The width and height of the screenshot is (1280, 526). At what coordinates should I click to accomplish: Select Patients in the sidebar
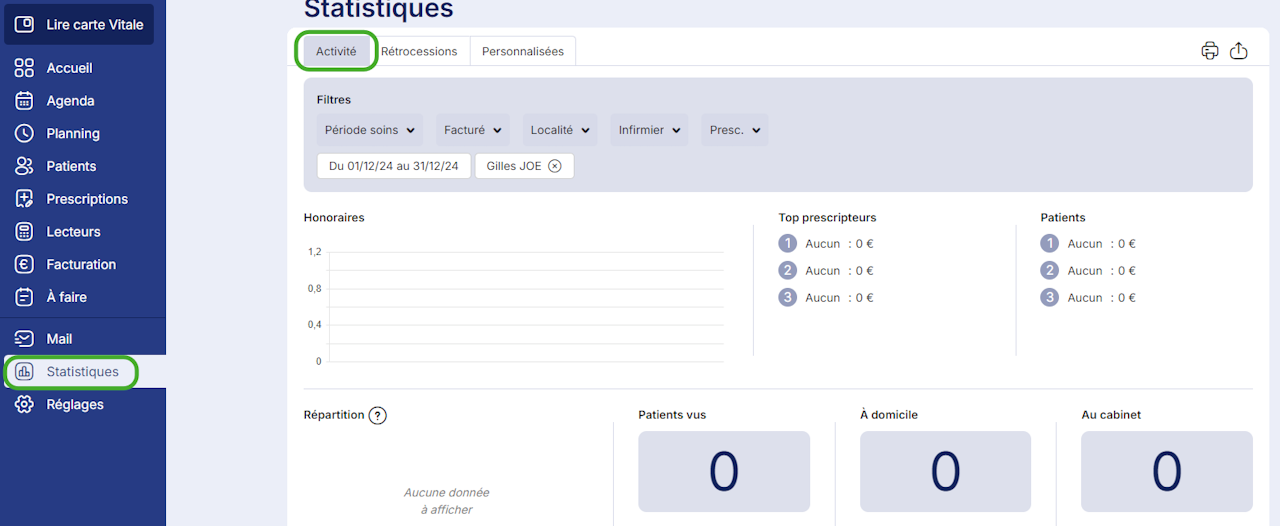coord(71,166)
